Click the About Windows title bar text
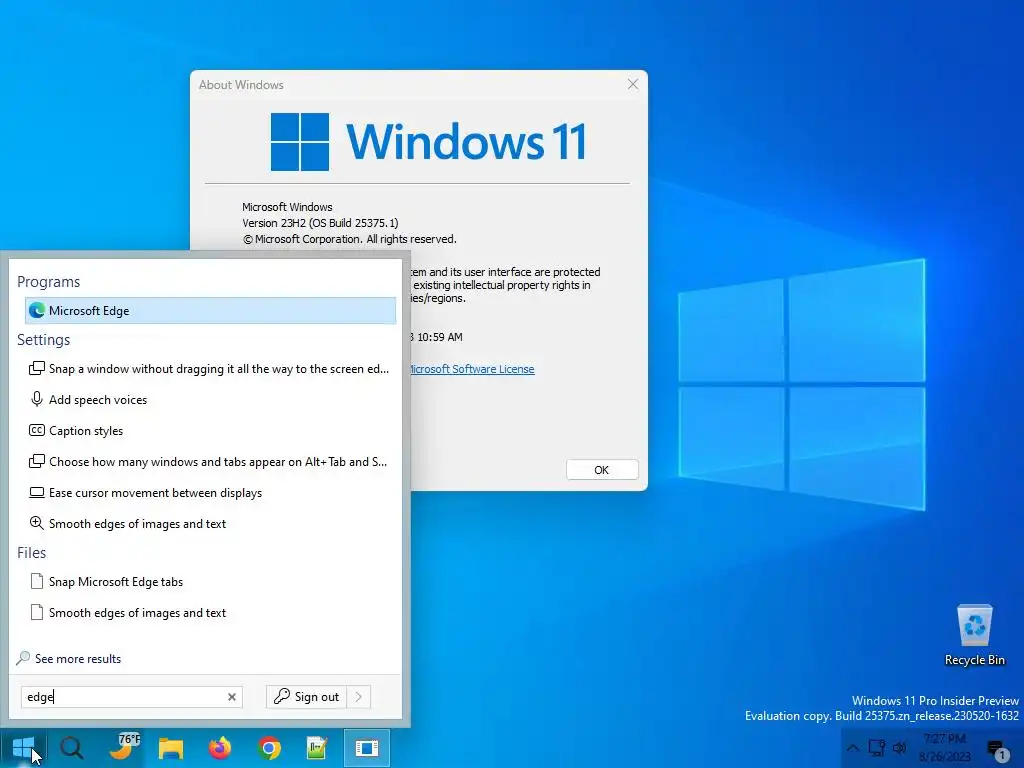This screenshot has width=1024, height=768. tap(241, 85)
